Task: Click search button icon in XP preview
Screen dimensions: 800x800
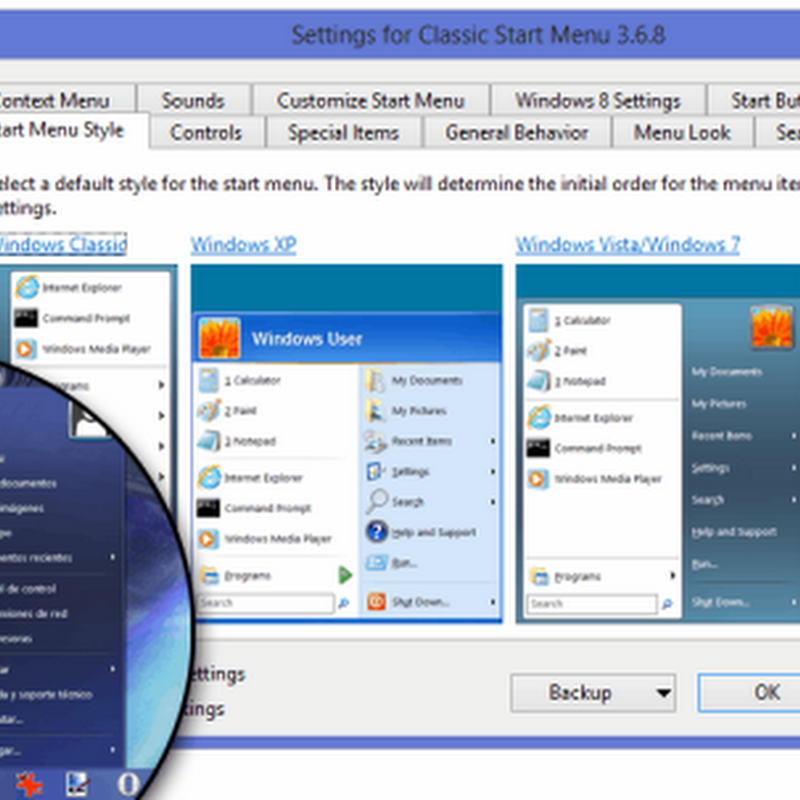Action: pyautogui.click(x=344, y=604)
